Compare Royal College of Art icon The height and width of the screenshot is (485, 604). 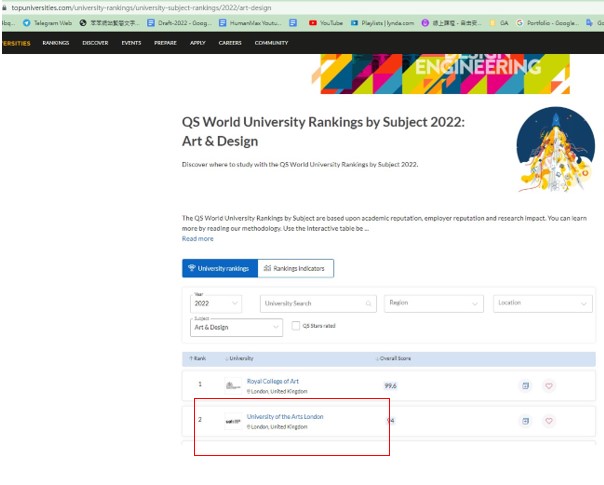[x=525, y=386]
